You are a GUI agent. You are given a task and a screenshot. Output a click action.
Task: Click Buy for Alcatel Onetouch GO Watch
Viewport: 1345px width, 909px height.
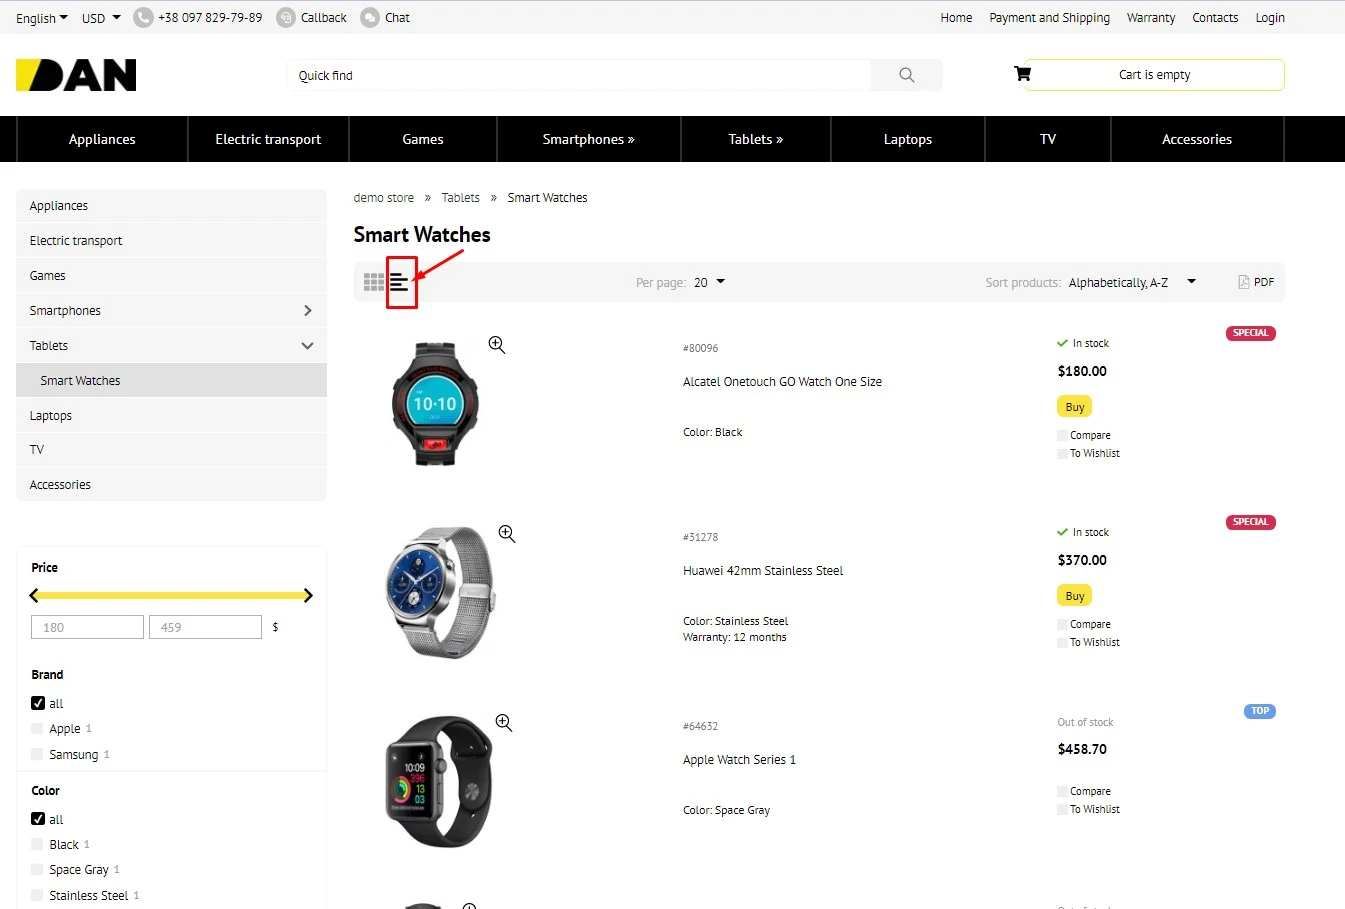tap(1073, 406)
